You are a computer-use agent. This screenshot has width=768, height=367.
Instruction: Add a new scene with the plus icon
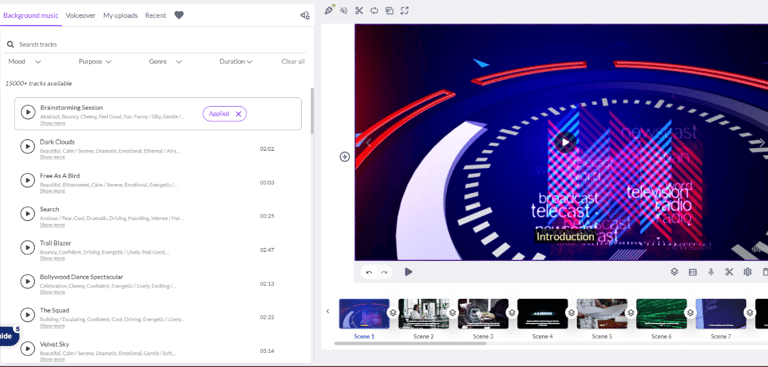pos(345,157)
